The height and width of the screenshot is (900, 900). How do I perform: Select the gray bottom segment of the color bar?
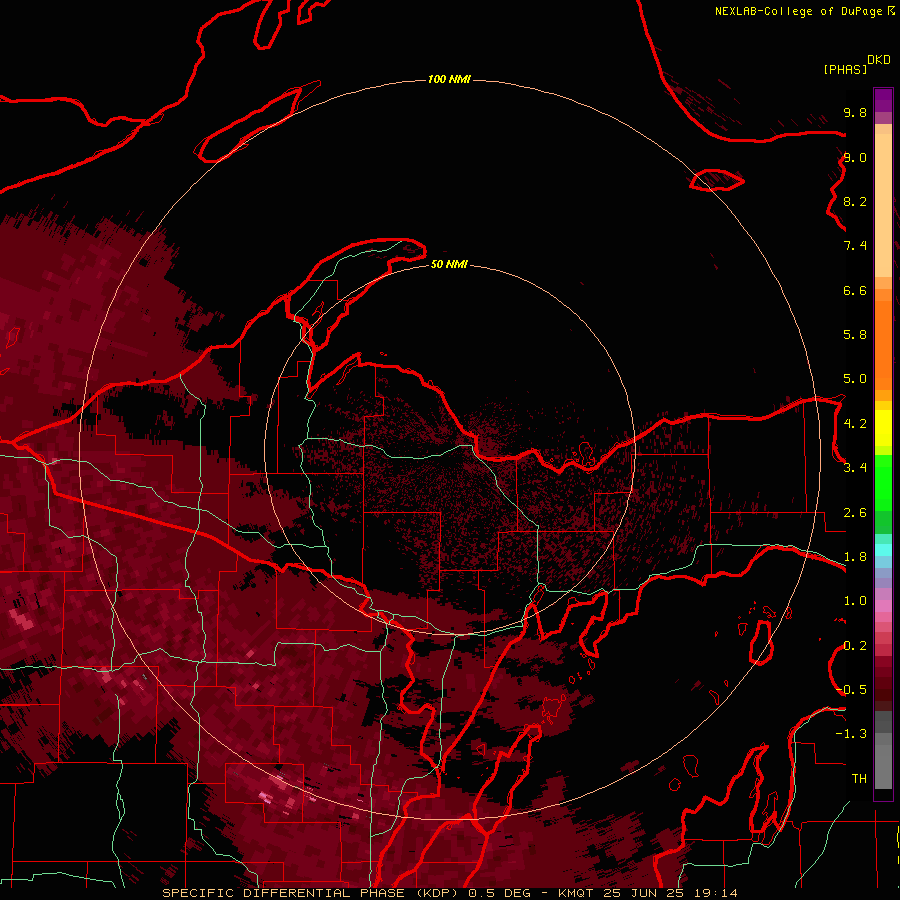point(883,766)
